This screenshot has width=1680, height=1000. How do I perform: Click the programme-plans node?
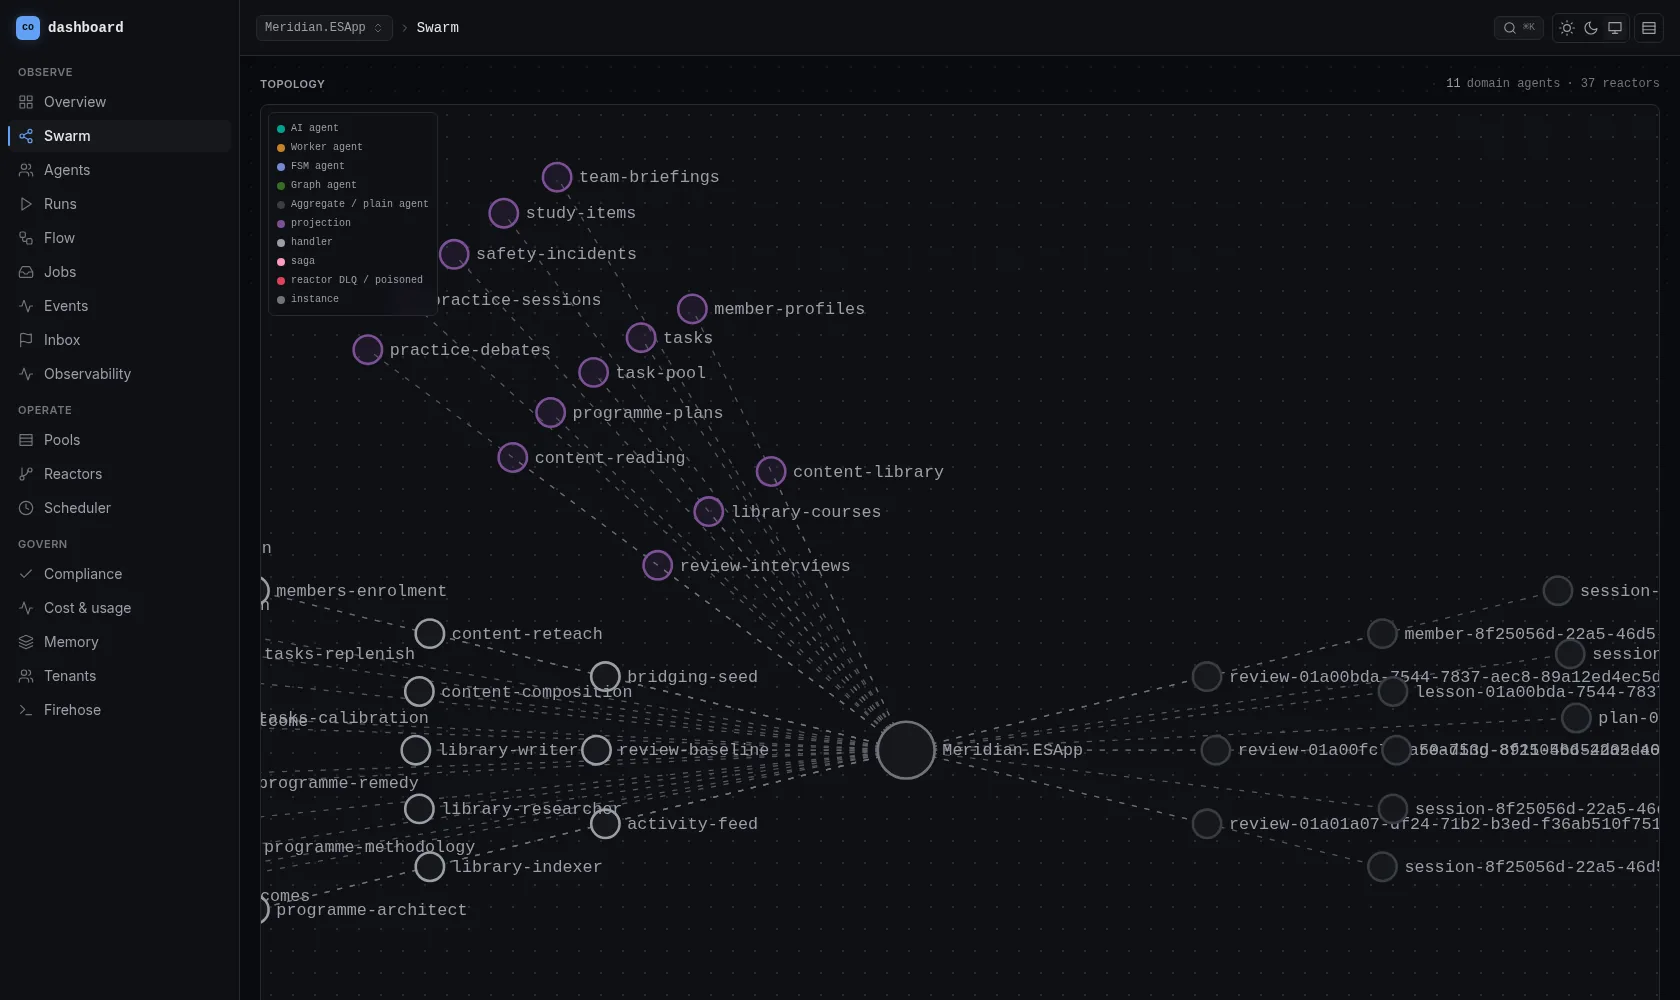(x=551, y=413)
